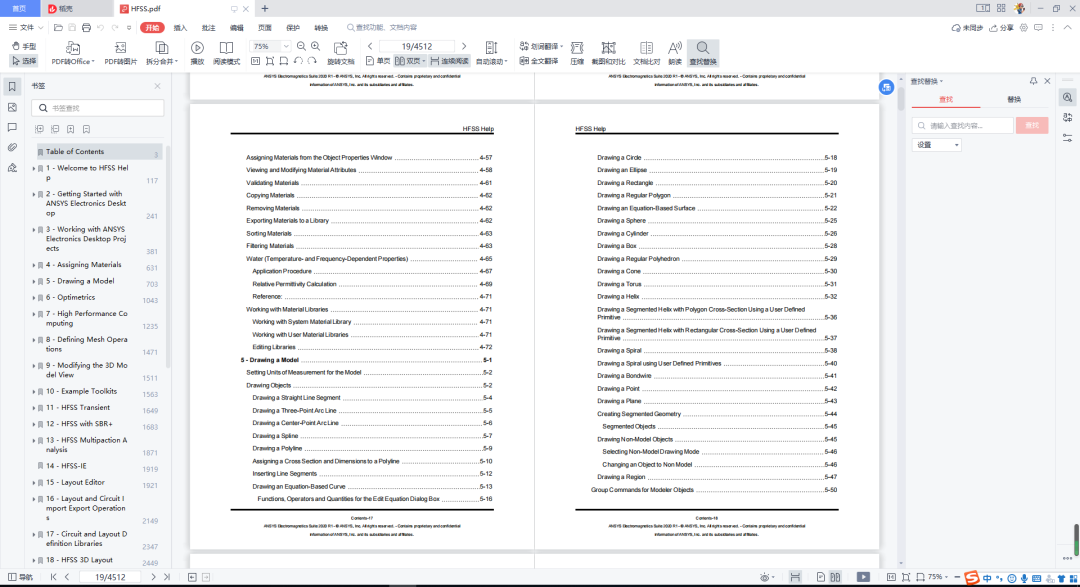Click Find and Replace (查找替换) toolbar icon

coord(703,53)
